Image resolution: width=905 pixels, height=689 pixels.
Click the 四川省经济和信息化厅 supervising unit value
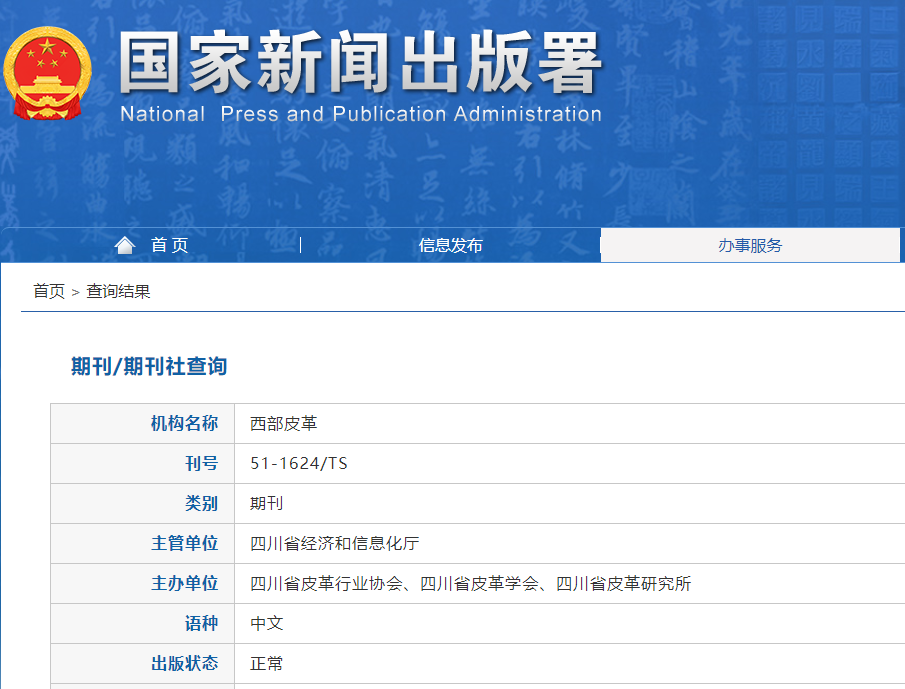(334, 543)
